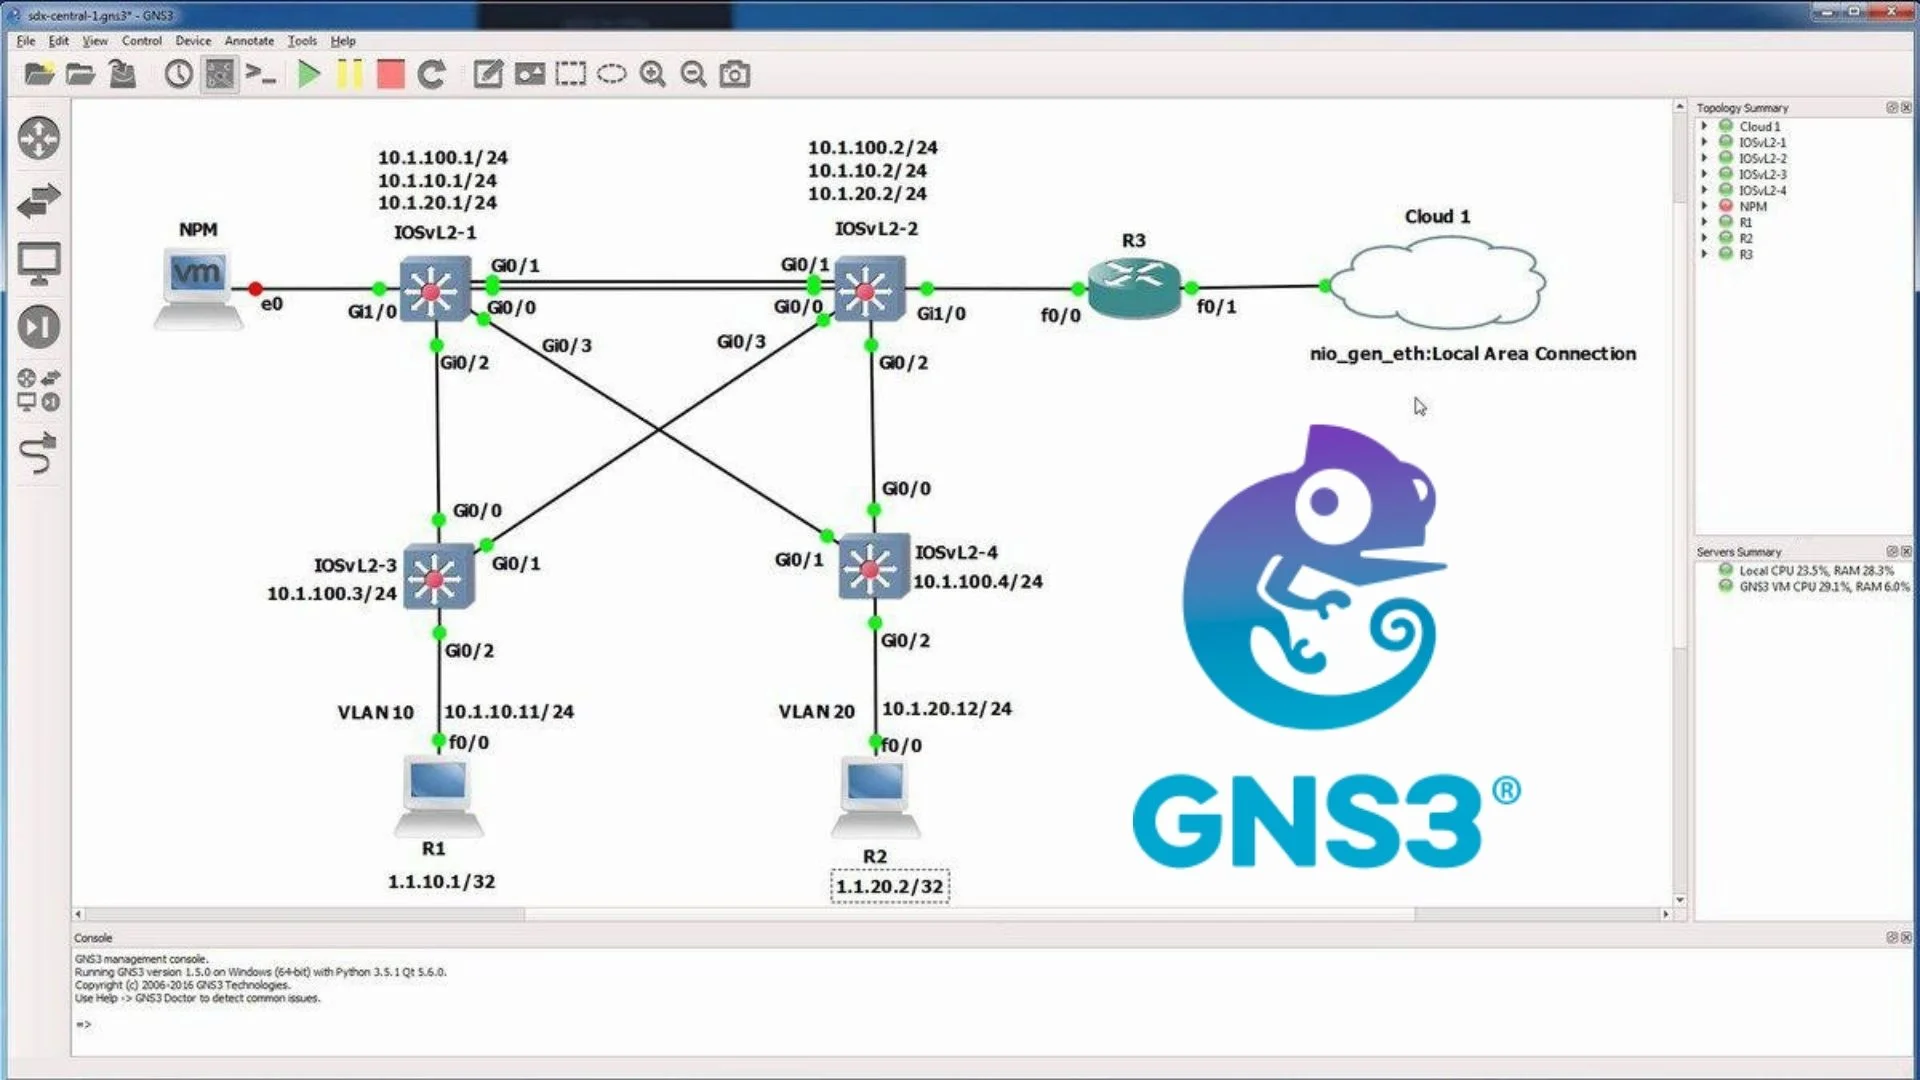Open the View menu
1920x1080 pixels.
click(x=95, y=41)
